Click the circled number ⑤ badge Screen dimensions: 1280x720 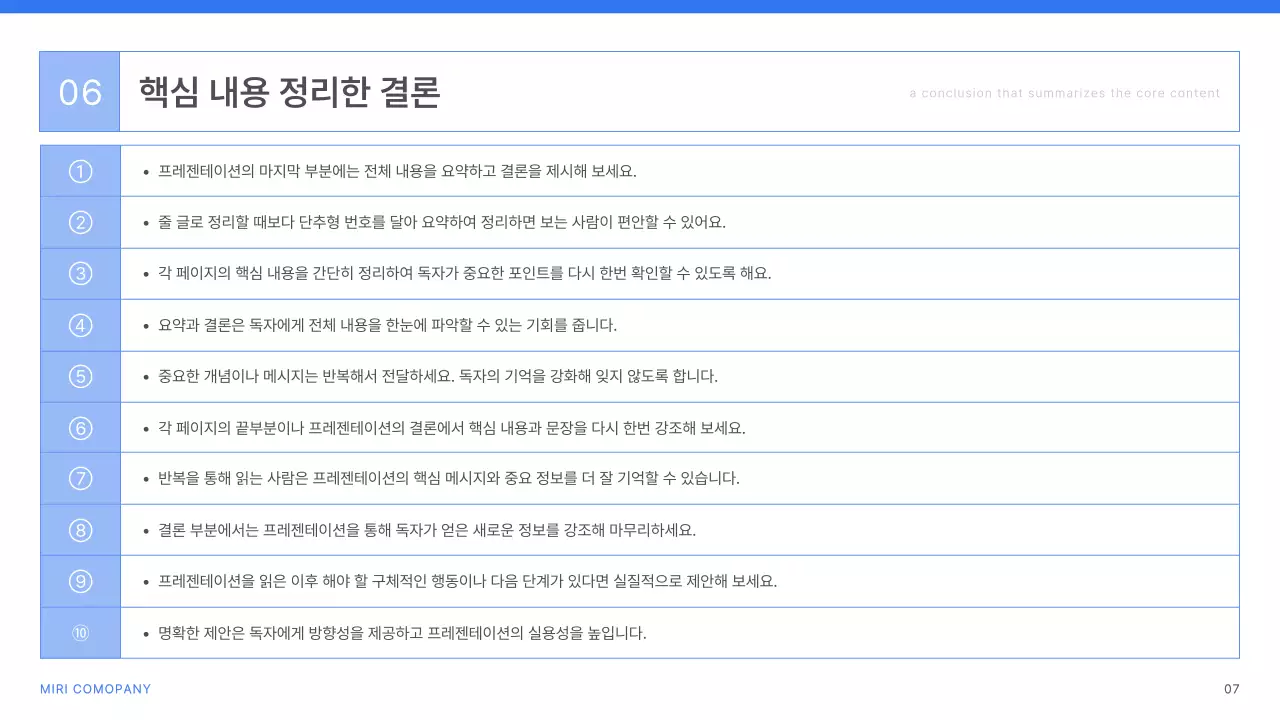click(80, 376)
